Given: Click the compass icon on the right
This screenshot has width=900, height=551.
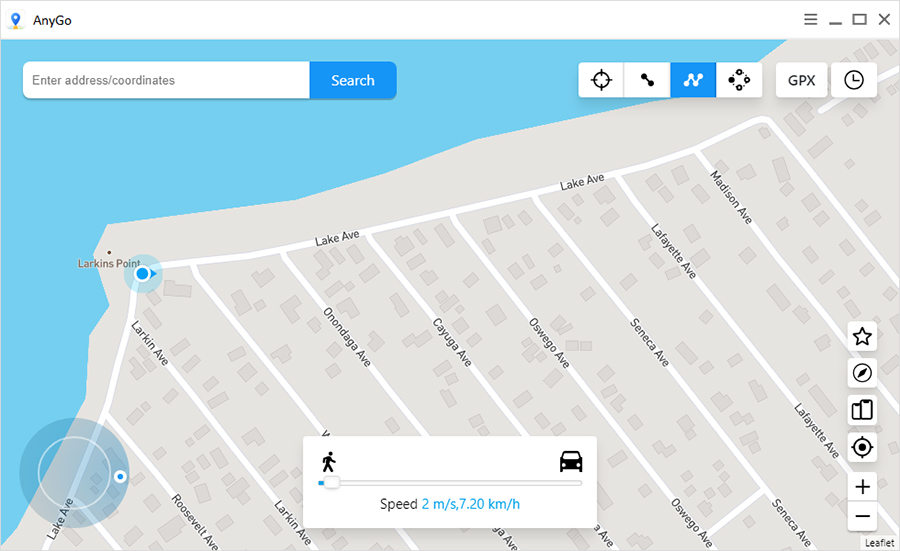Looking at the screenshot, I should [x=862, y=373].
